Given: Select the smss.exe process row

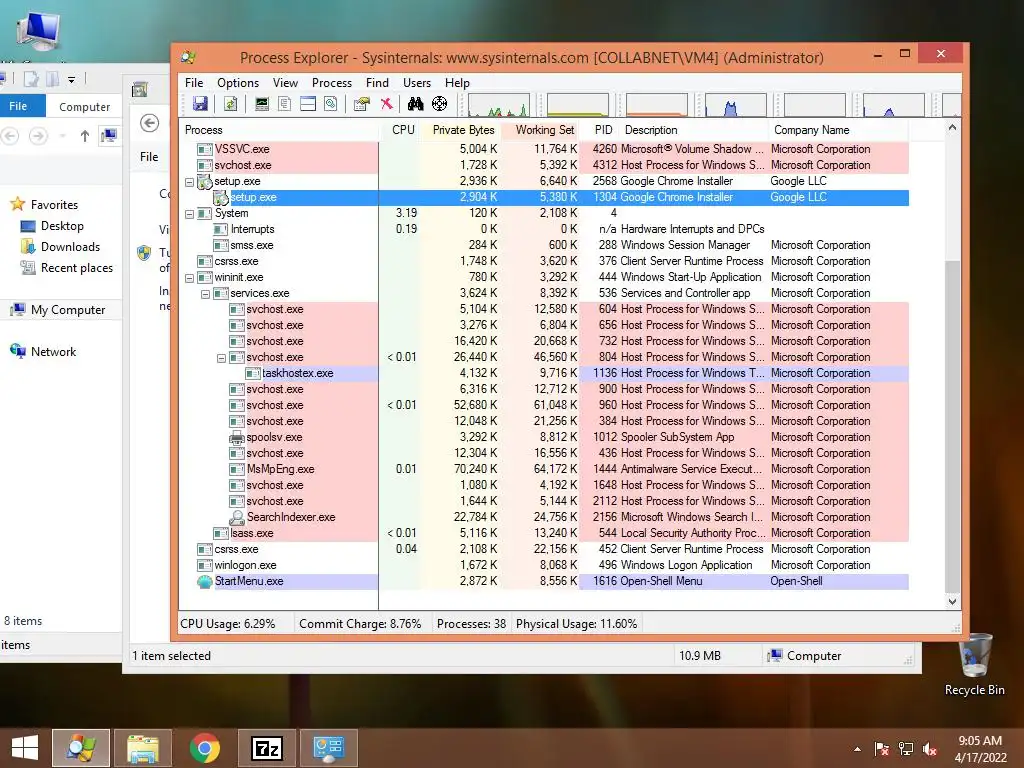Looking at the screenshot, I should tap(544, 245).
